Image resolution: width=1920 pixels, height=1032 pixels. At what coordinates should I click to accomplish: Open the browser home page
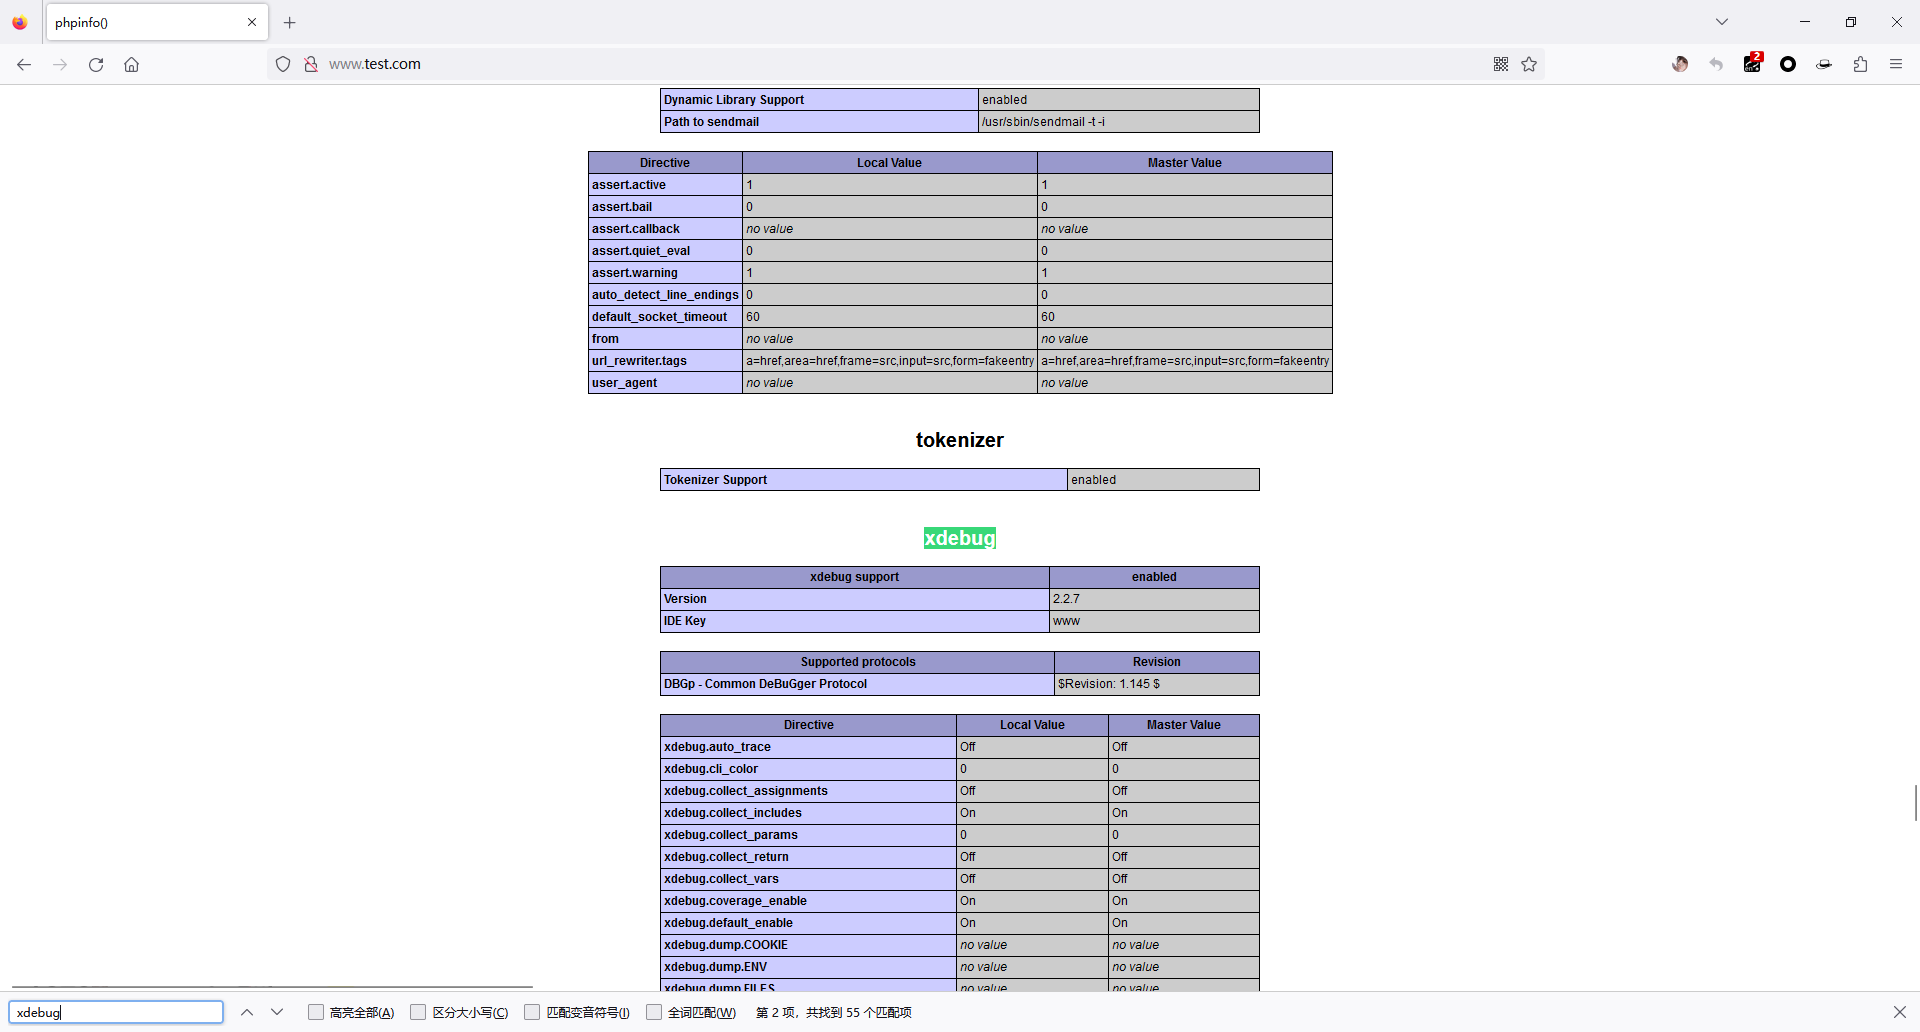tap(132, 65)
